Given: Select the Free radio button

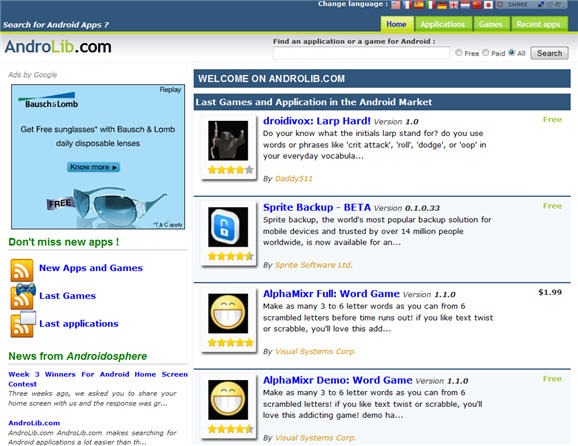Looking at the screenshot, I should [x=459, y=53].
